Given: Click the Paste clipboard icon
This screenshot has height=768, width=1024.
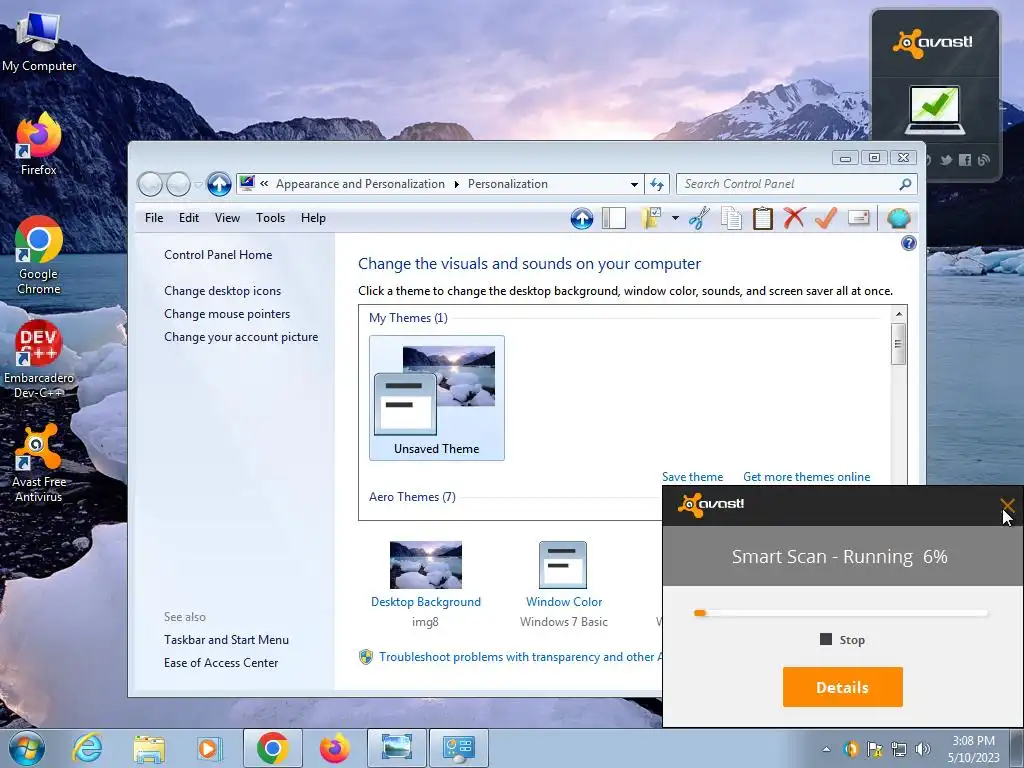Looking at the screenshot, I should [762, 218].
